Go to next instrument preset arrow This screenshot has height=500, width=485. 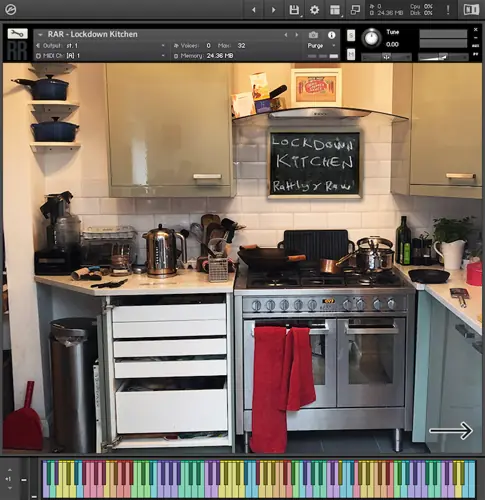click(296, 35)
